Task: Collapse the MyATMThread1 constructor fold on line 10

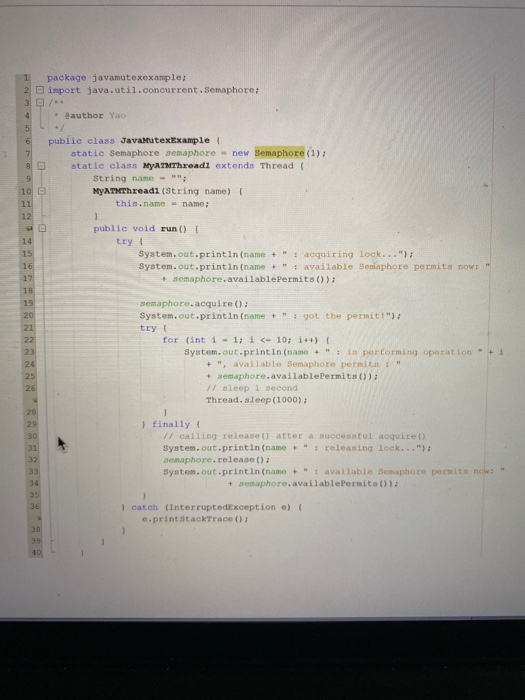Action: (41, 191)
